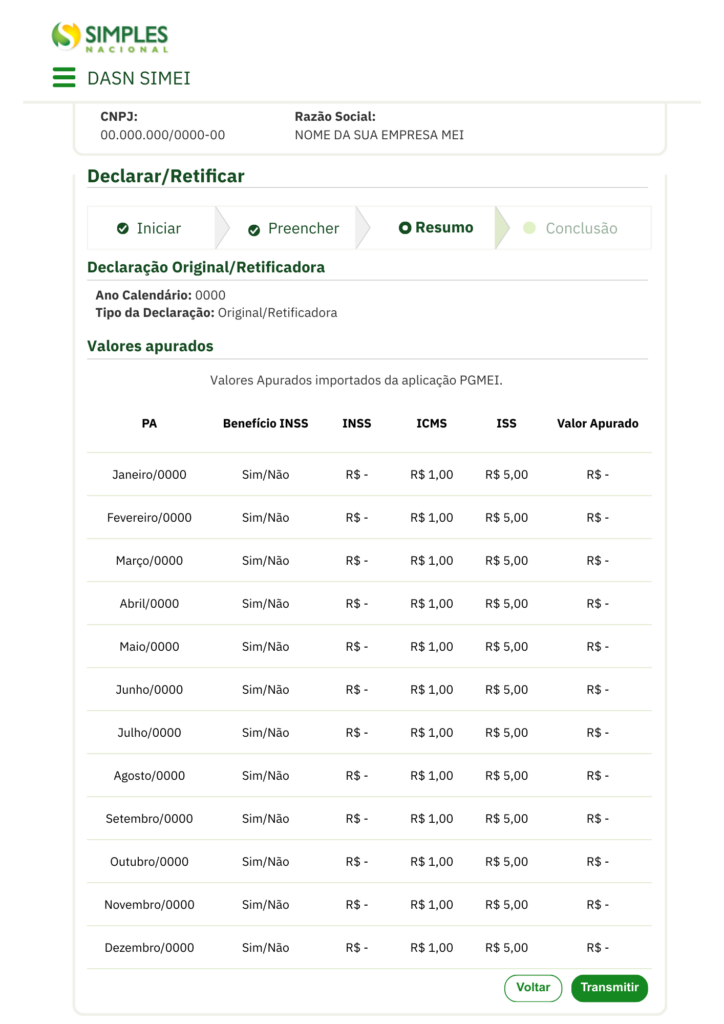Go to the Iniciar step
This screenshot has width=724, height=1024.
[158, 229]
